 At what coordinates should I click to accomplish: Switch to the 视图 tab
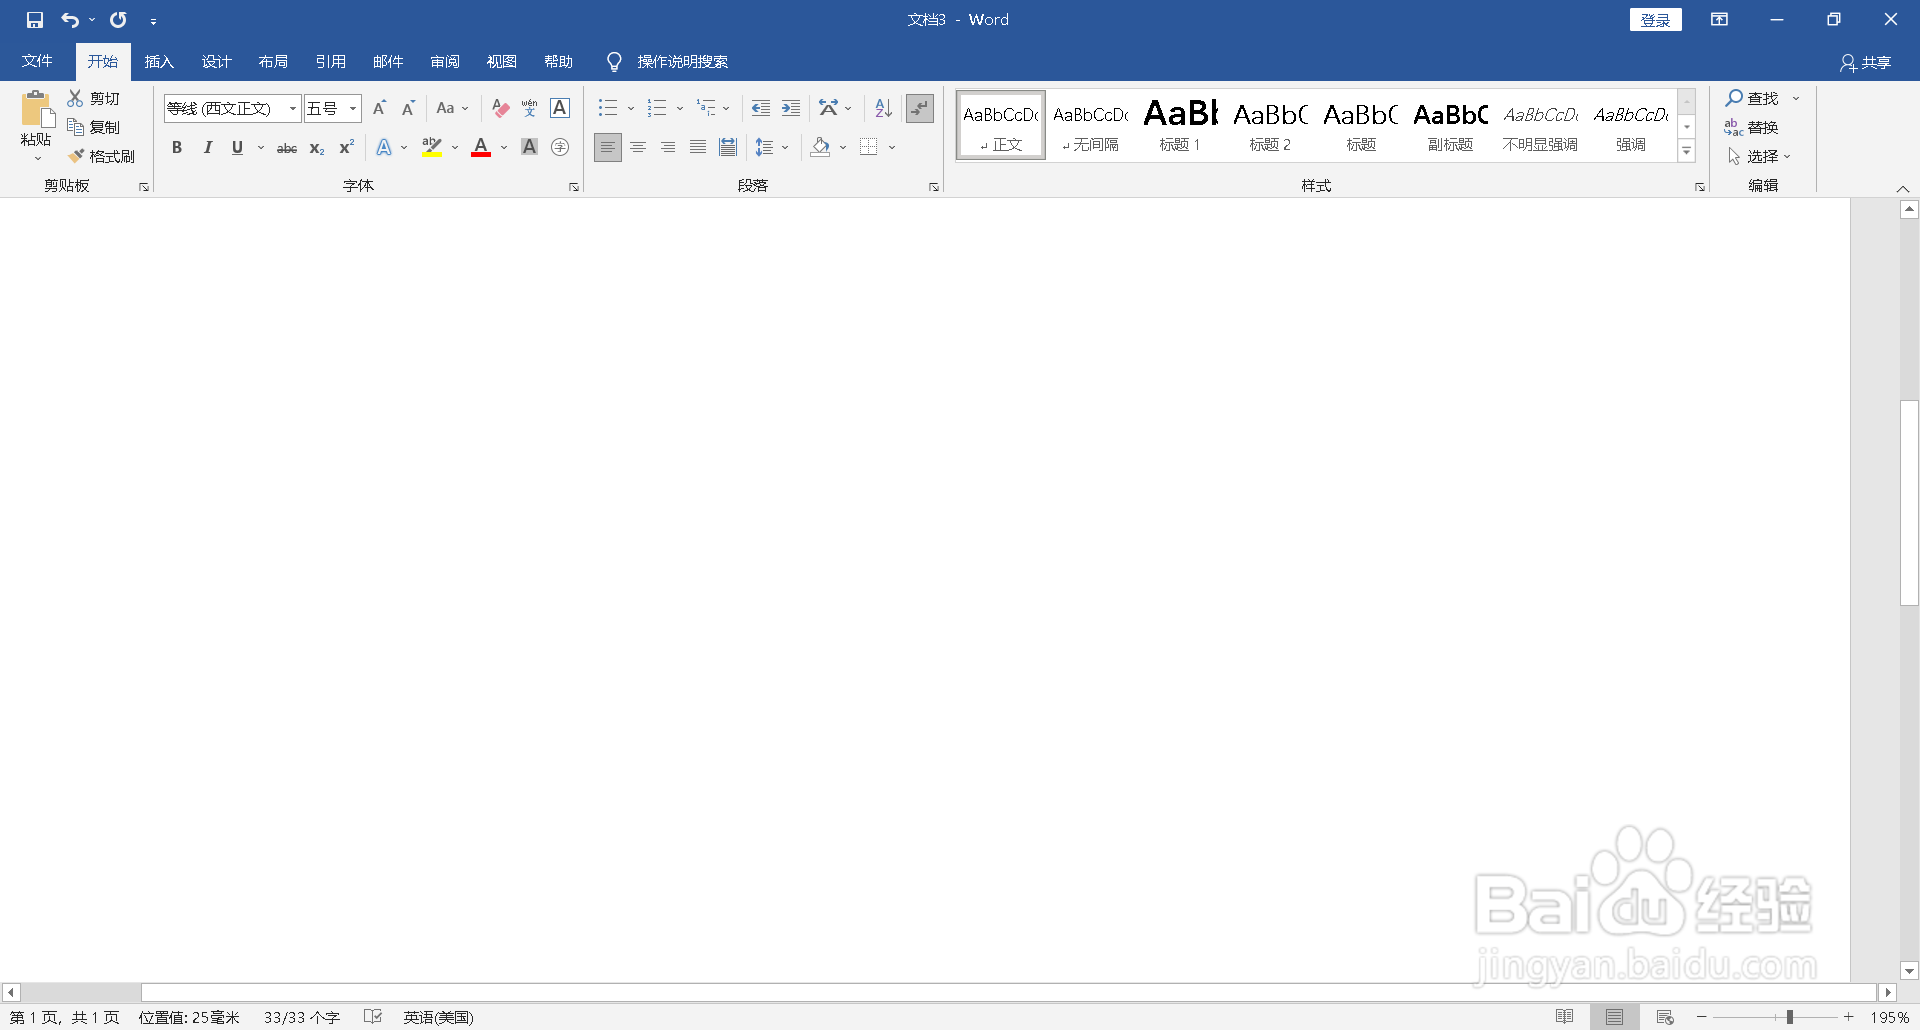click(x=502, y=62)
